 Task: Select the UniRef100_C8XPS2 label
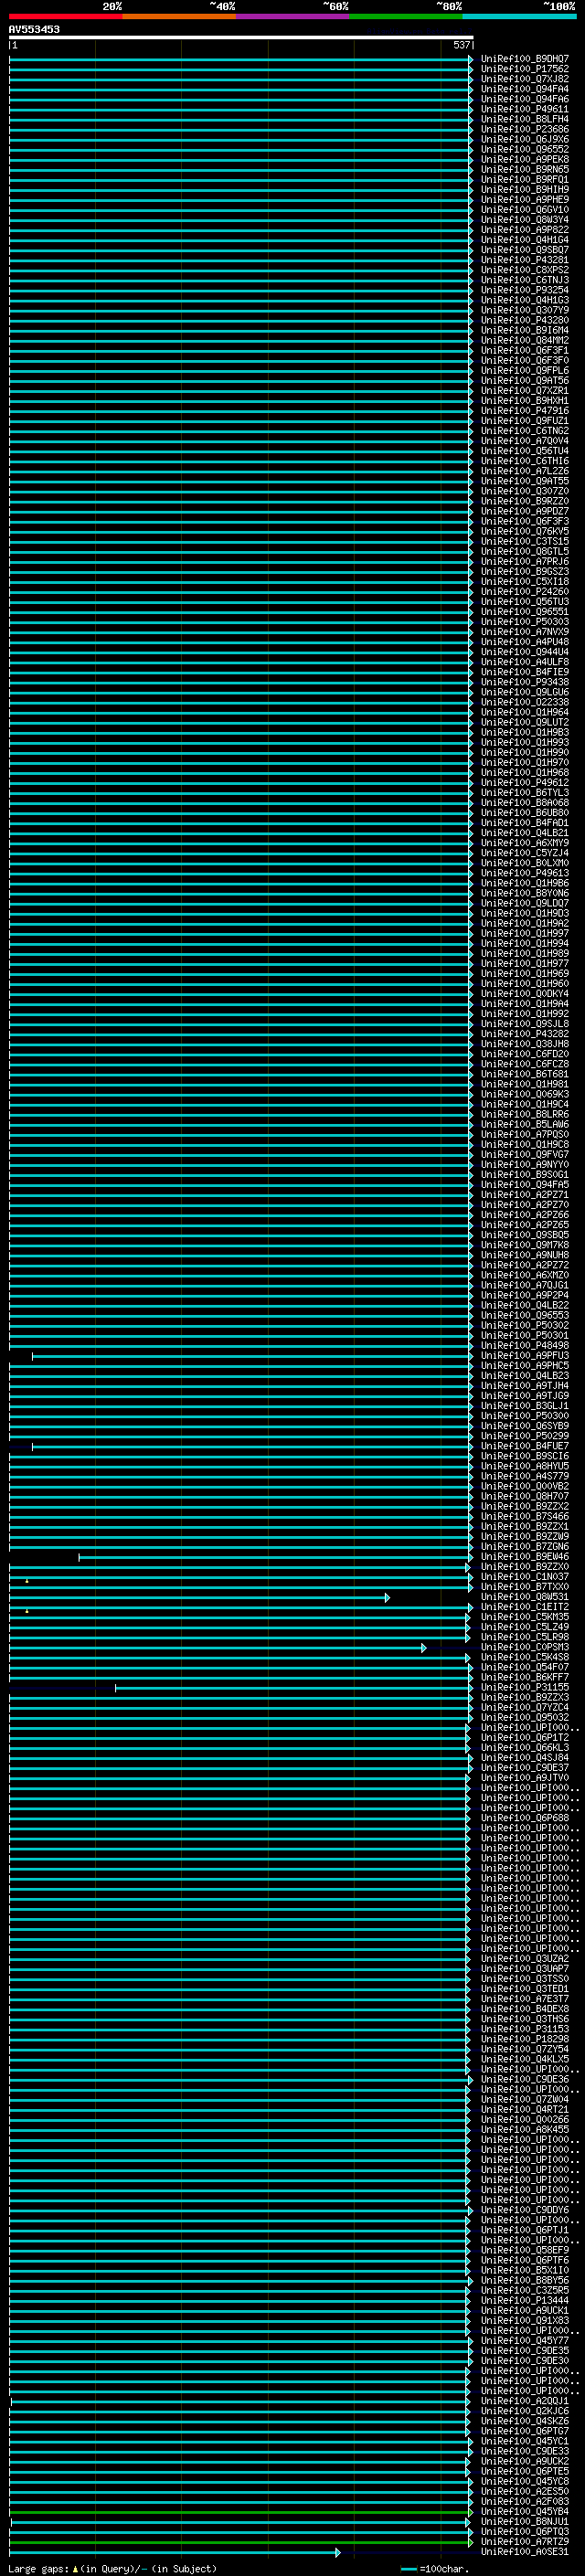coord(525,270)
